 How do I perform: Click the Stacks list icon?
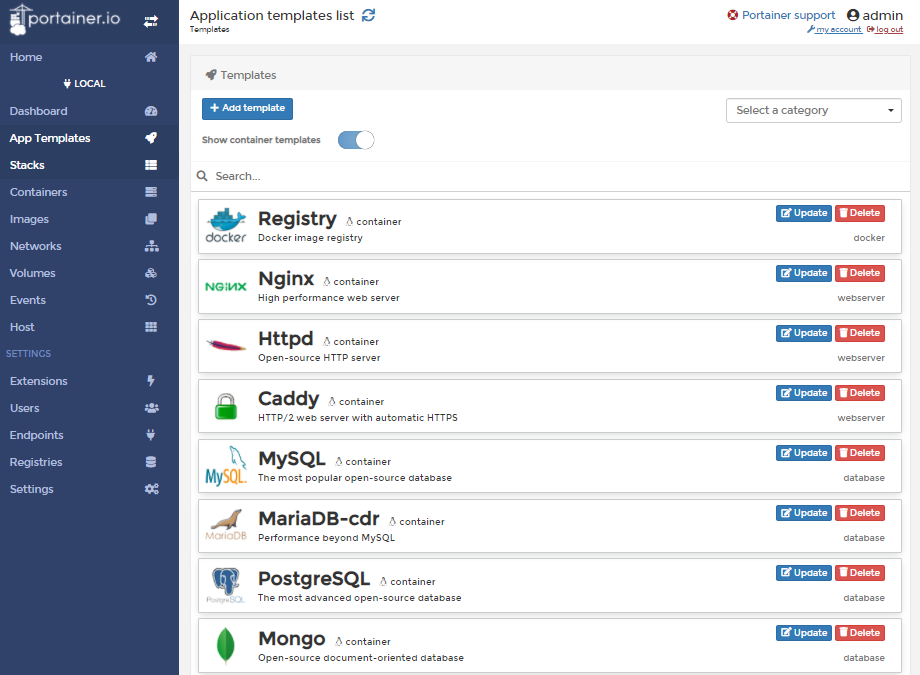(x=151, y=165)
